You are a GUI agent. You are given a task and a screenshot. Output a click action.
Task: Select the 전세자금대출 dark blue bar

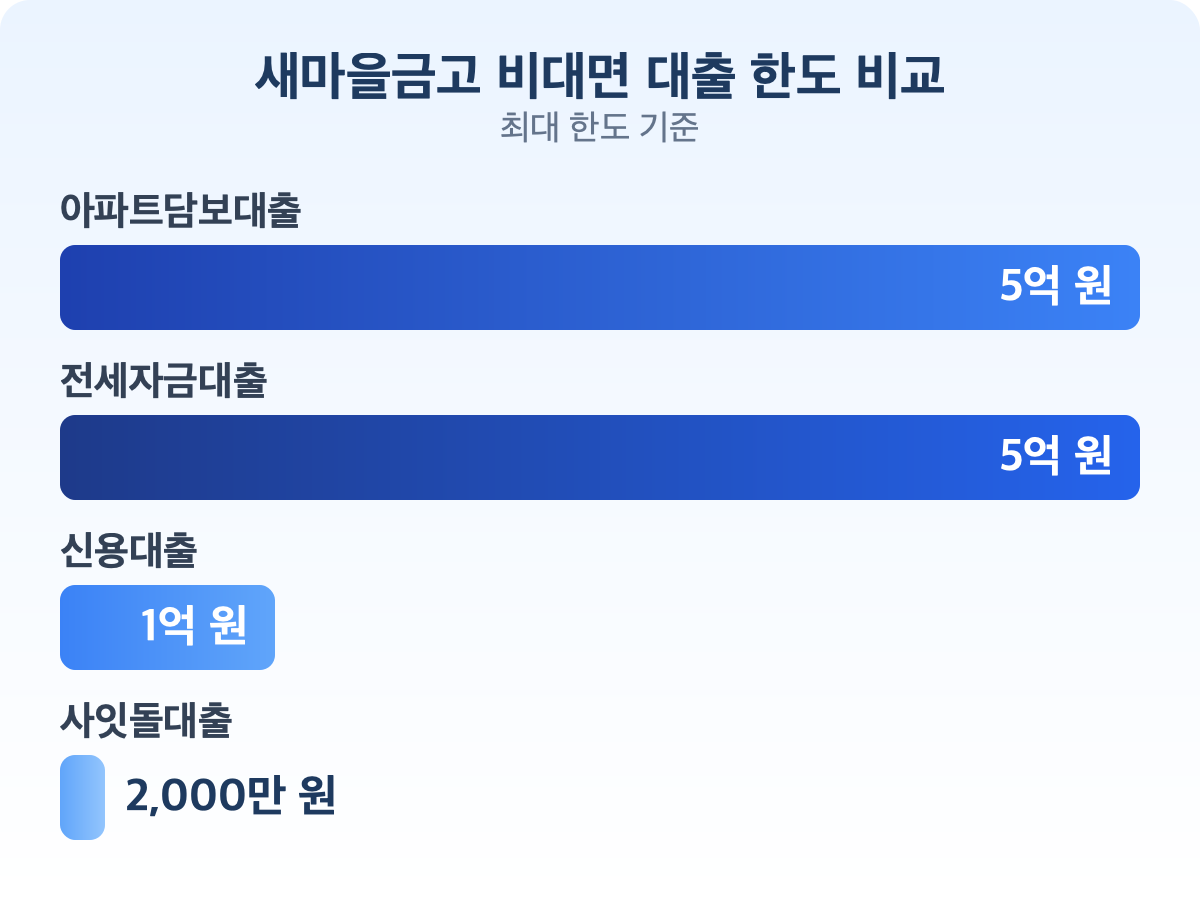[500, 458]
